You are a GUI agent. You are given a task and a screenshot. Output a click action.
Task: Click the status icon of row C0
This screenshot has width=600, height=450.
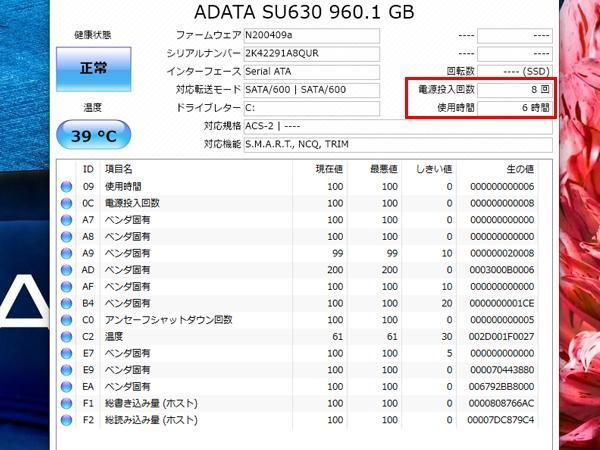point(66,320)
